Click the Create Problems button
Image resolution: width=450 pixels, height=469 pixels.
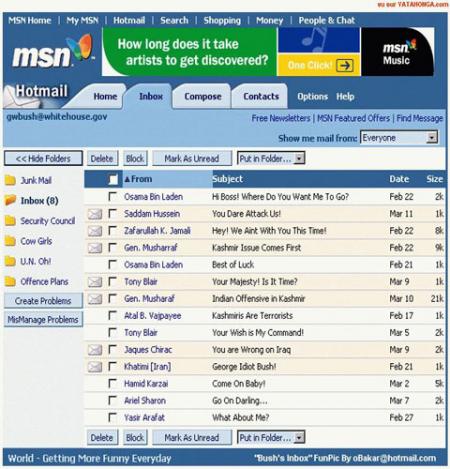click(43, 301)
